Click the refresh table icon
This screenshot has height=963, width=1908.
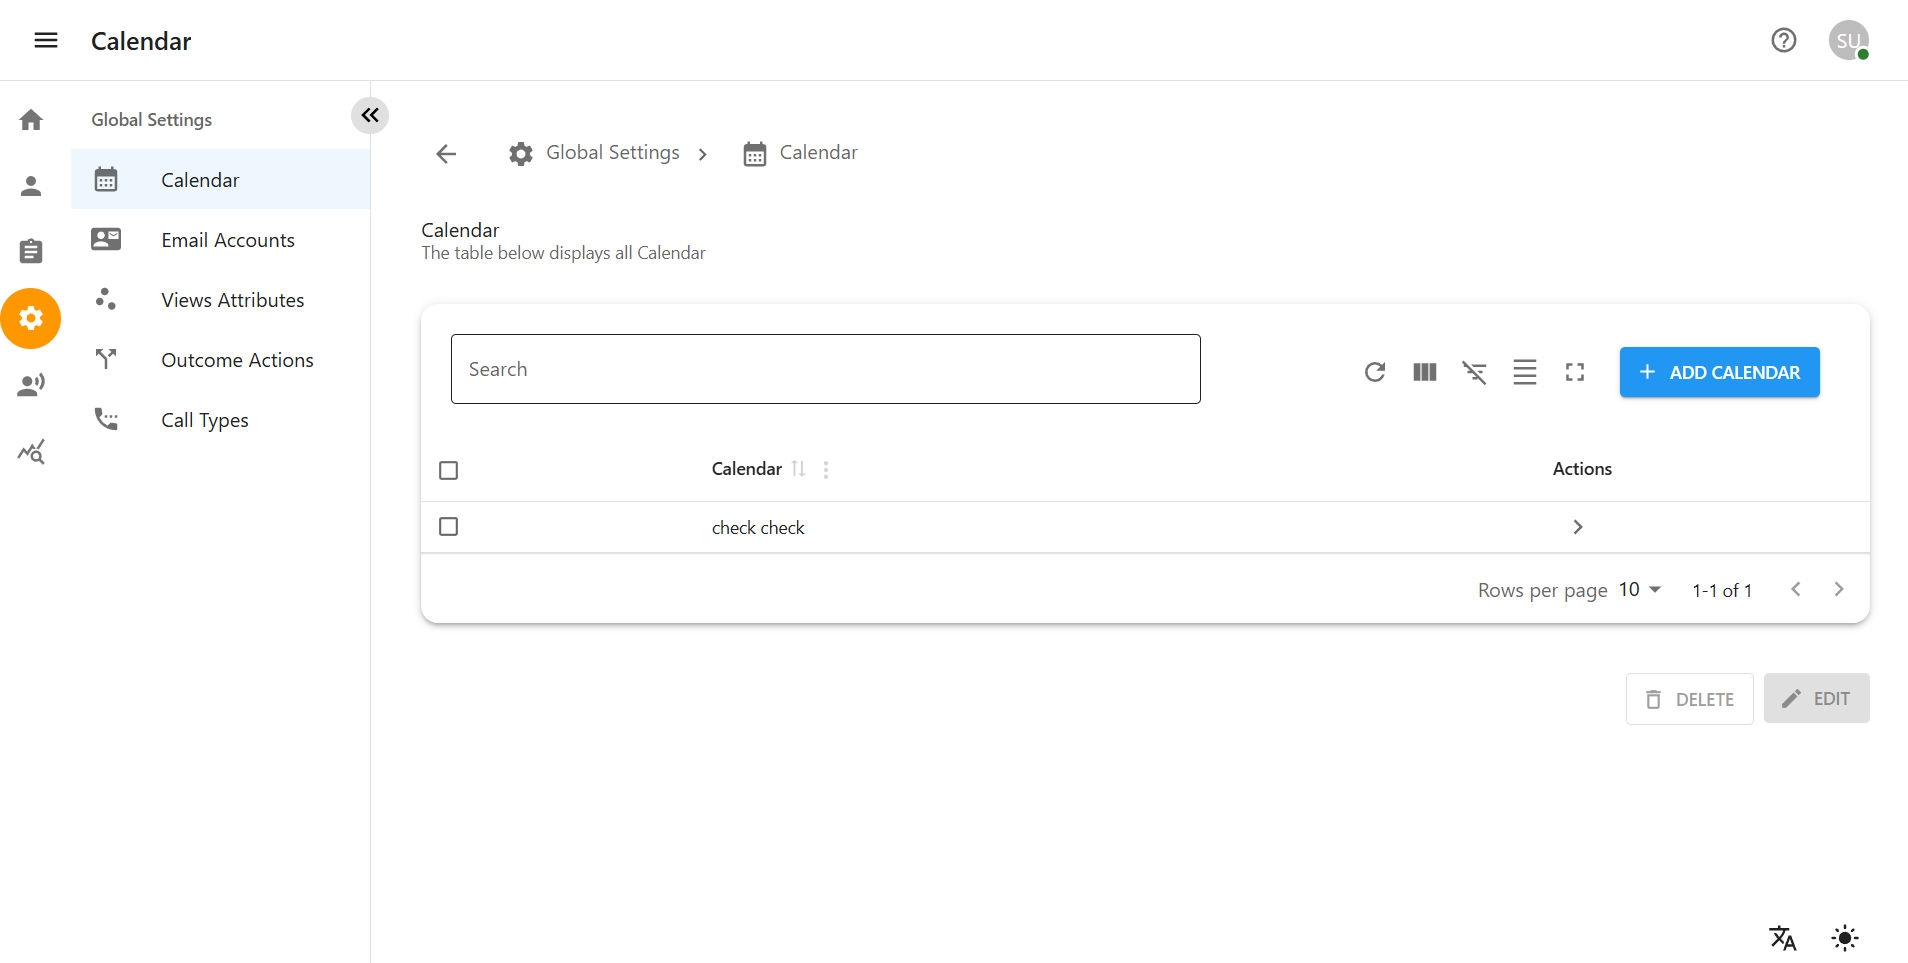click(1374, 372)
